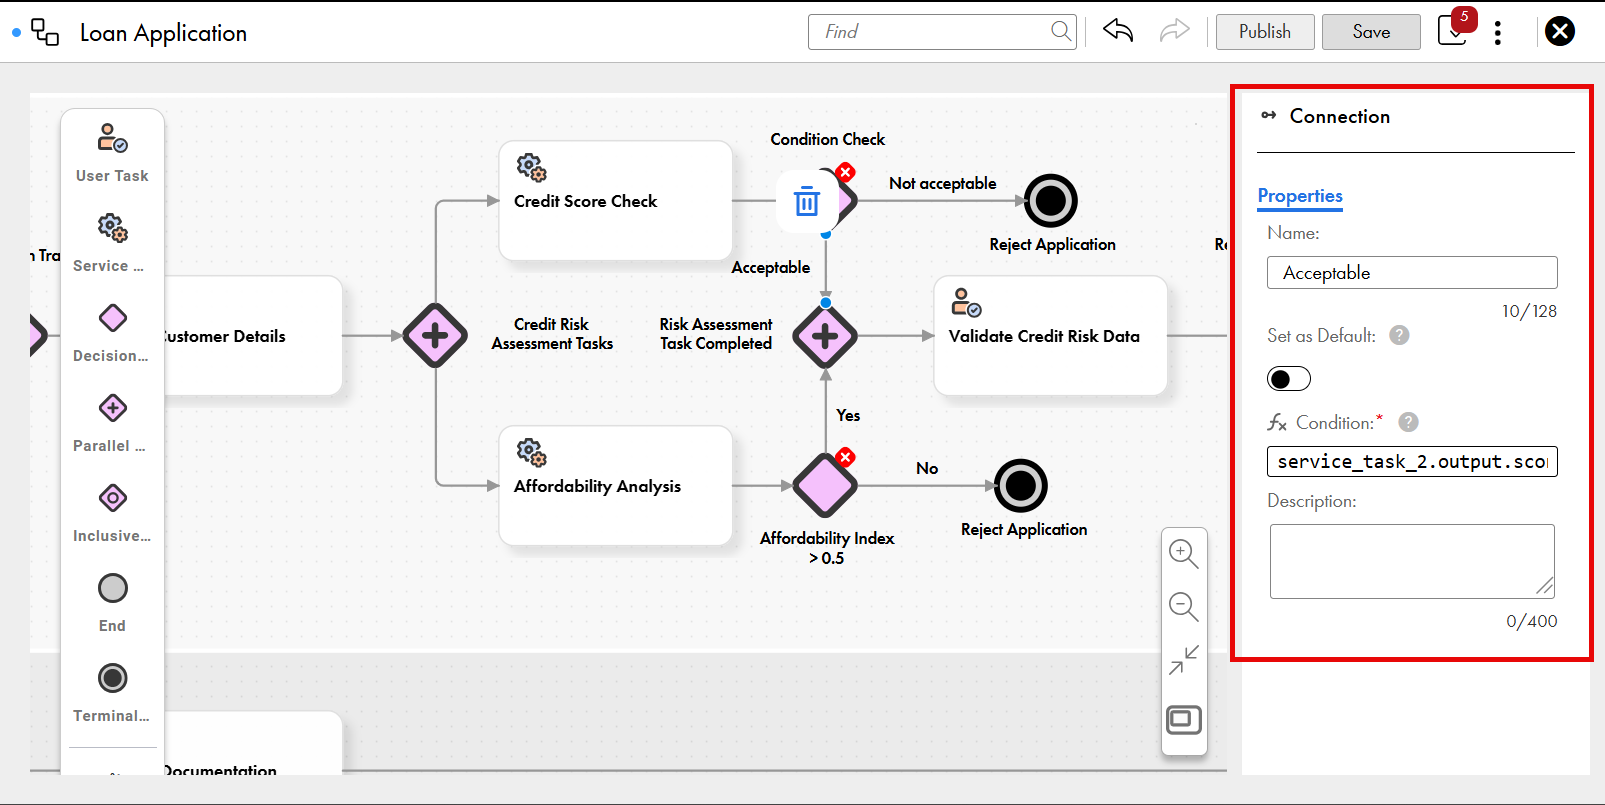The image size is (1605, 805).
Task: Select the terminal event above the lower Reject Application label
Action: (x=1021, y=486)
